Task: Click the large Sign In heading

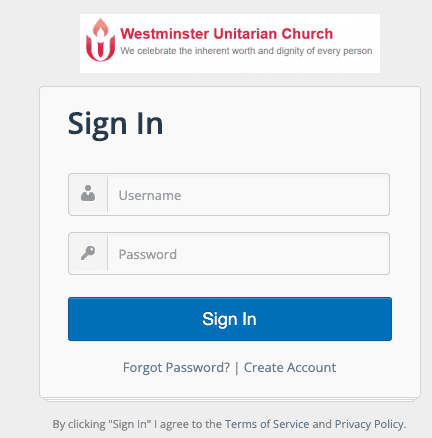Action: tap(115, 125)
